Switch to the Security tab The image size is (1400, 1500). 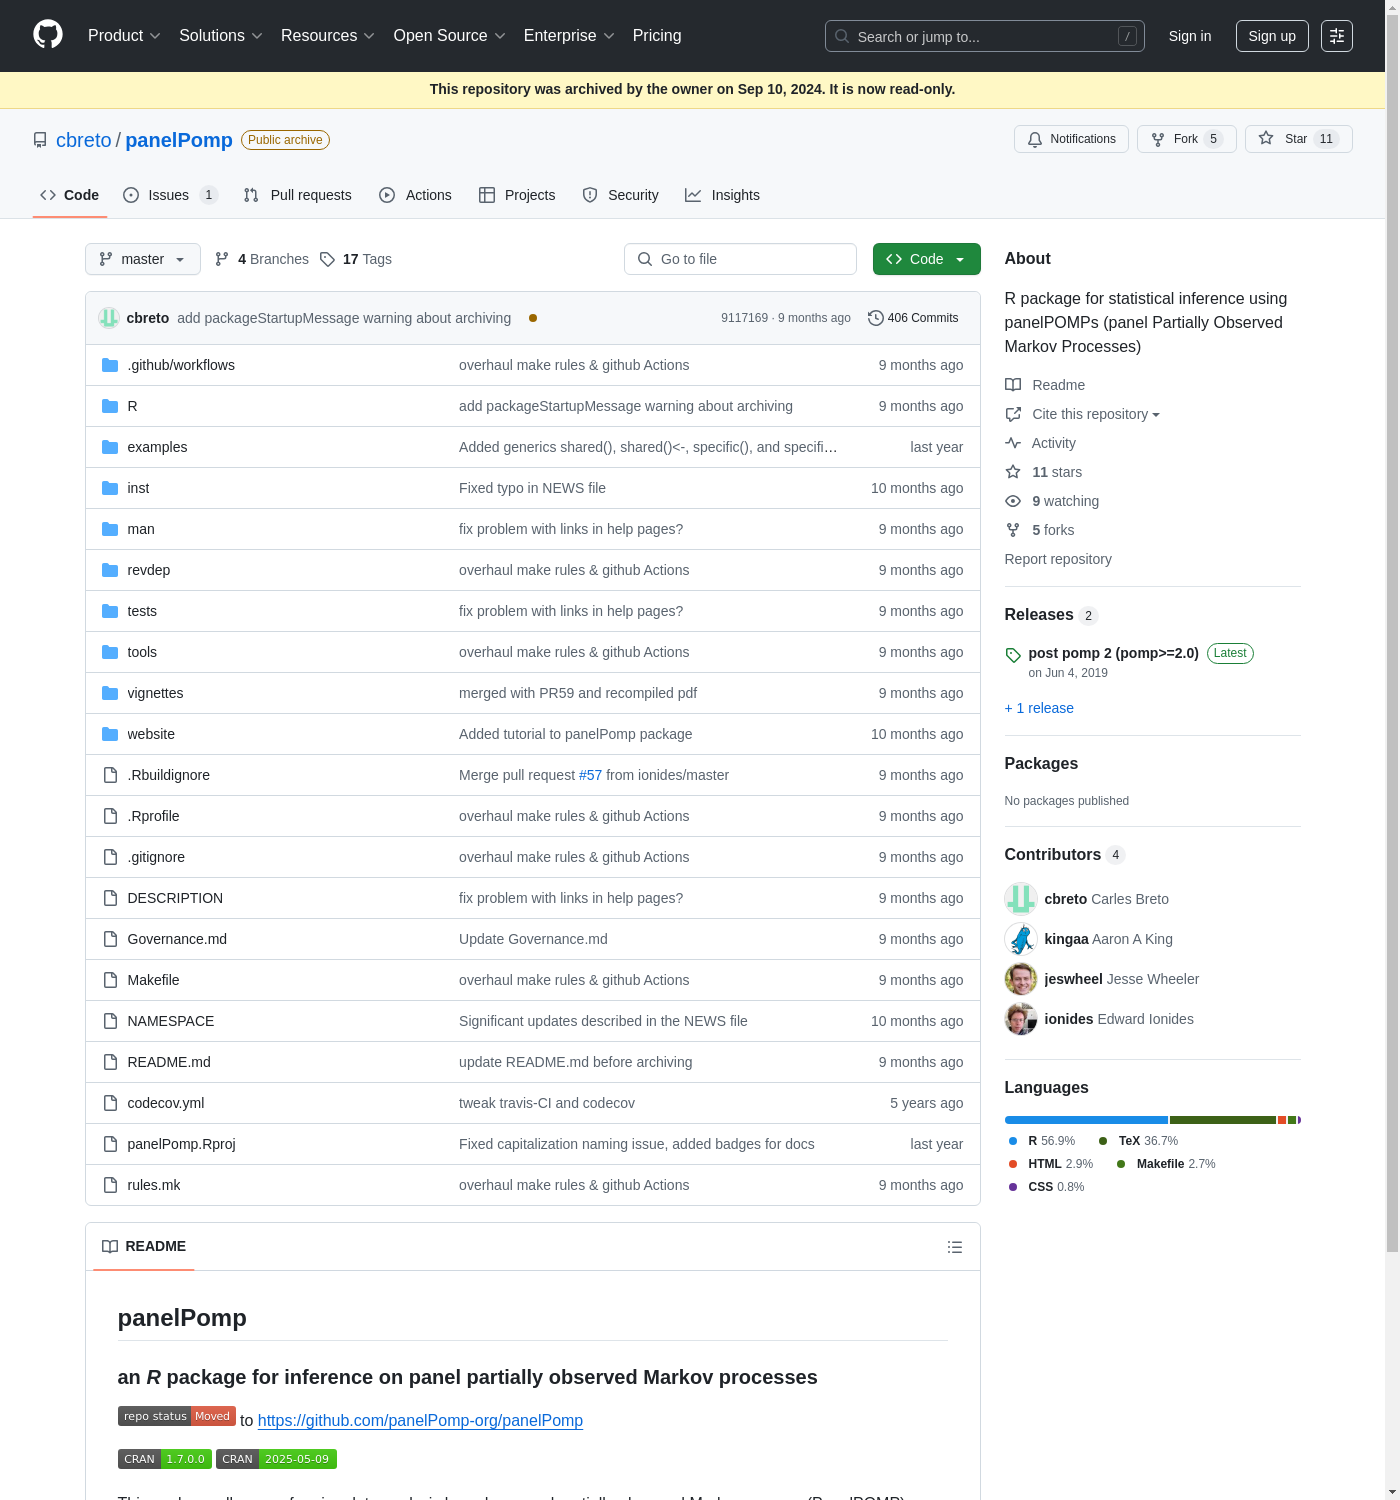pyautogui.click(x=621, y=195)
